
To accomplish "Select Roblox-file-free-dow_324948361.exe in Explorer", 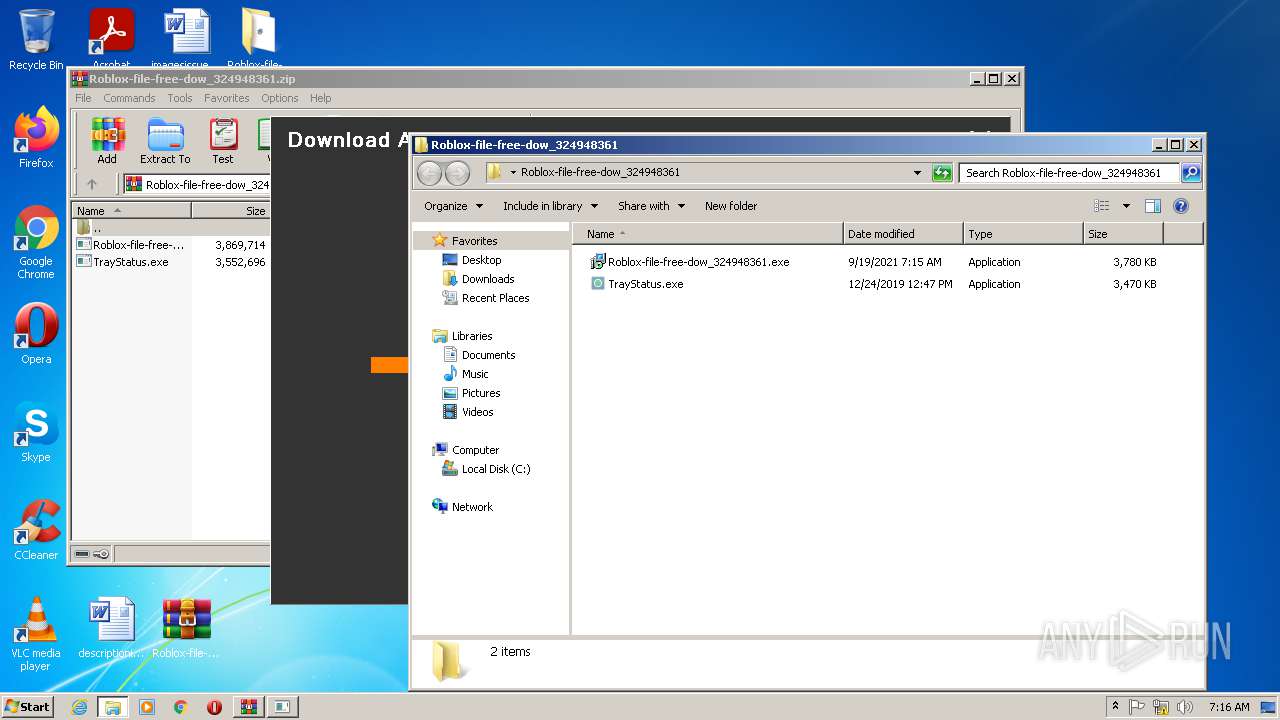I will (x=698, y=262).
